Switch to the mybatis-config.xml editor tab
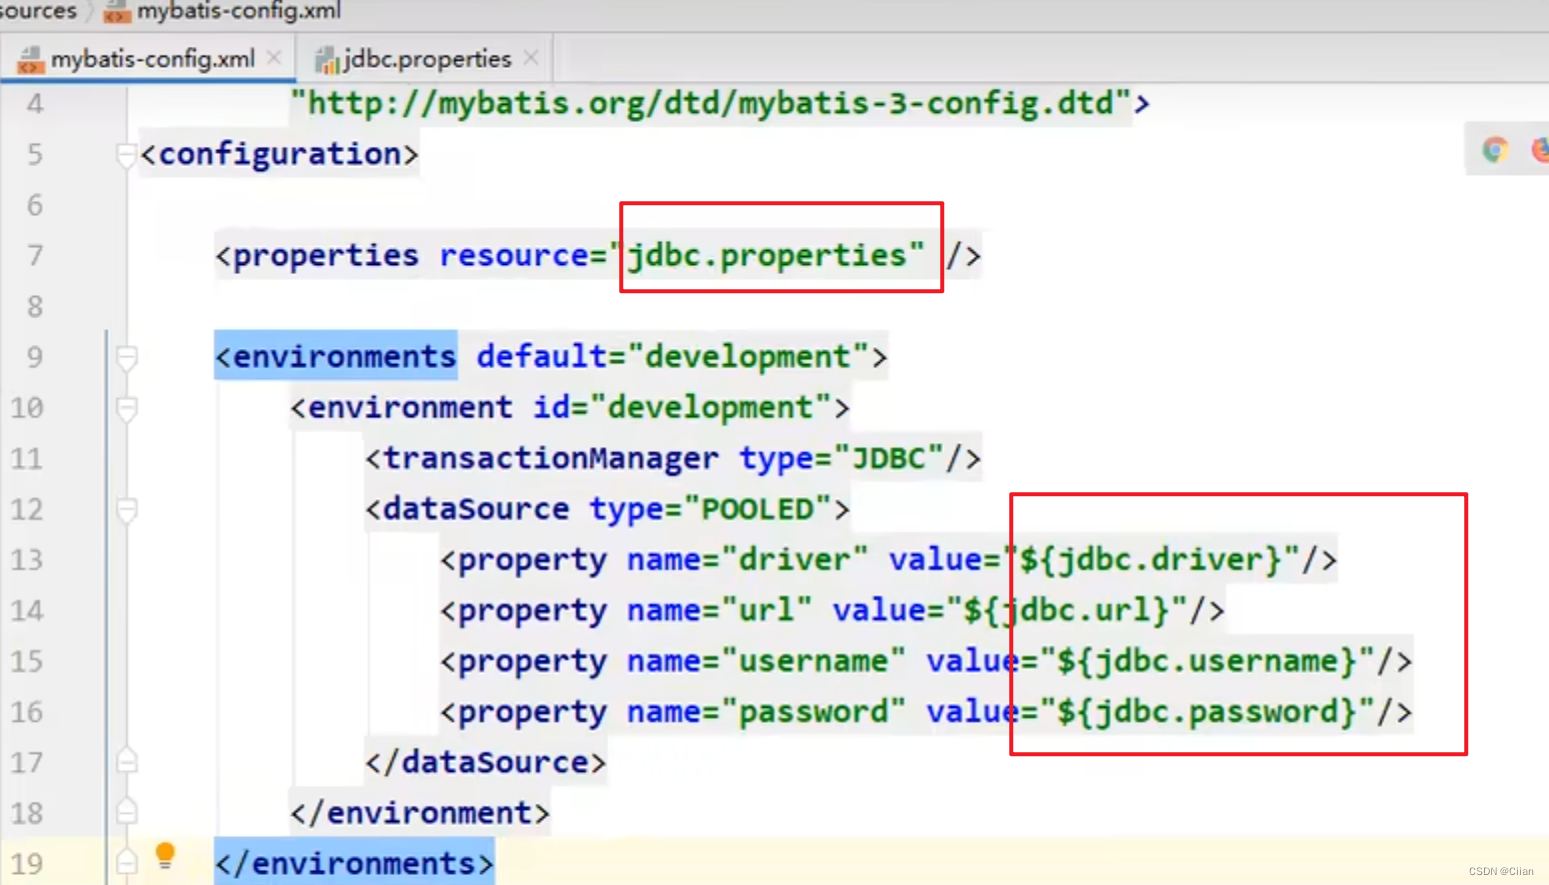 click(x=148, y=59)
